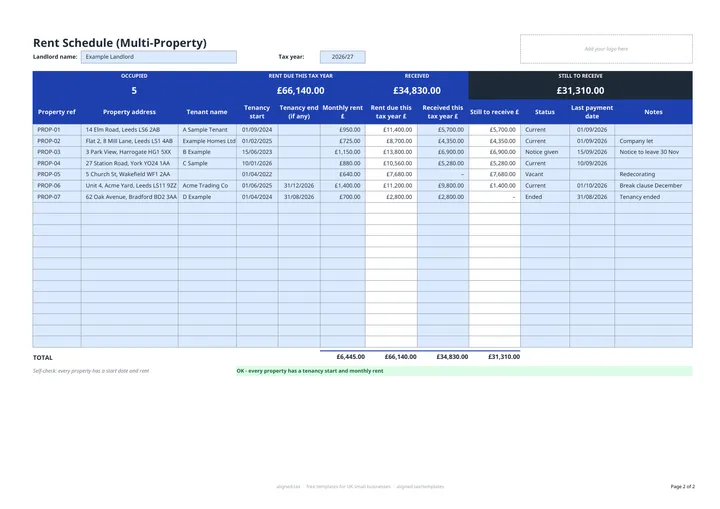Select tenant 'D Example'
This screenshot has height=509, width=720.
pyautogui.click(x=207, y=197)
